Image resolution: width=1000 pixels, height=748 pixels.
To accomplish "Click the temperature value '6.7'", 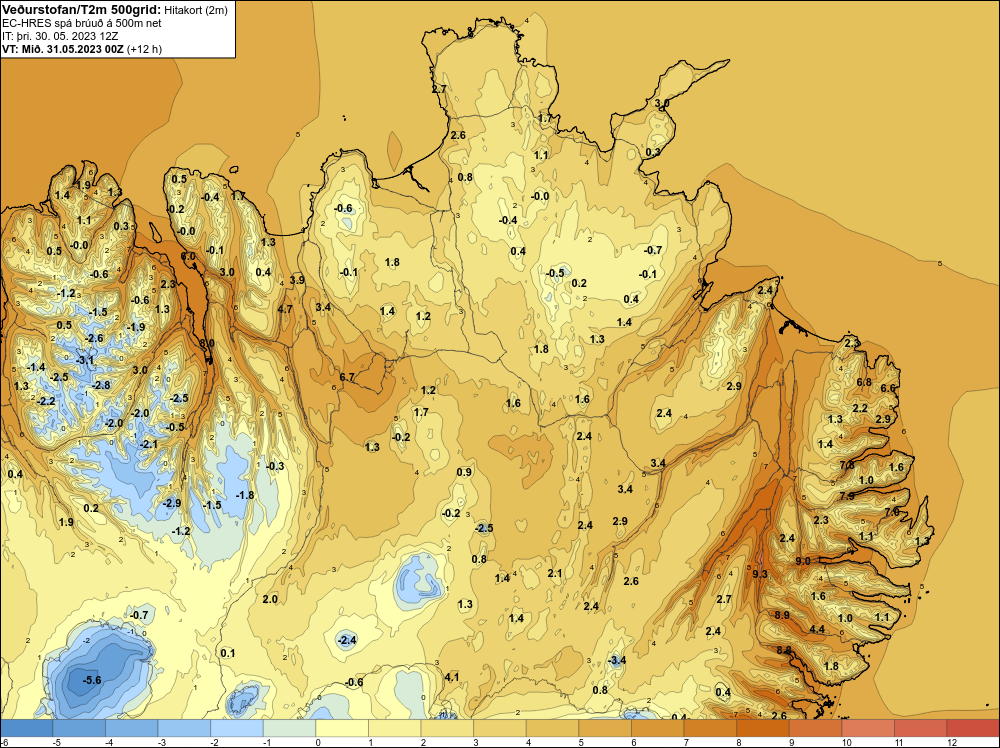I will [347, 377].
